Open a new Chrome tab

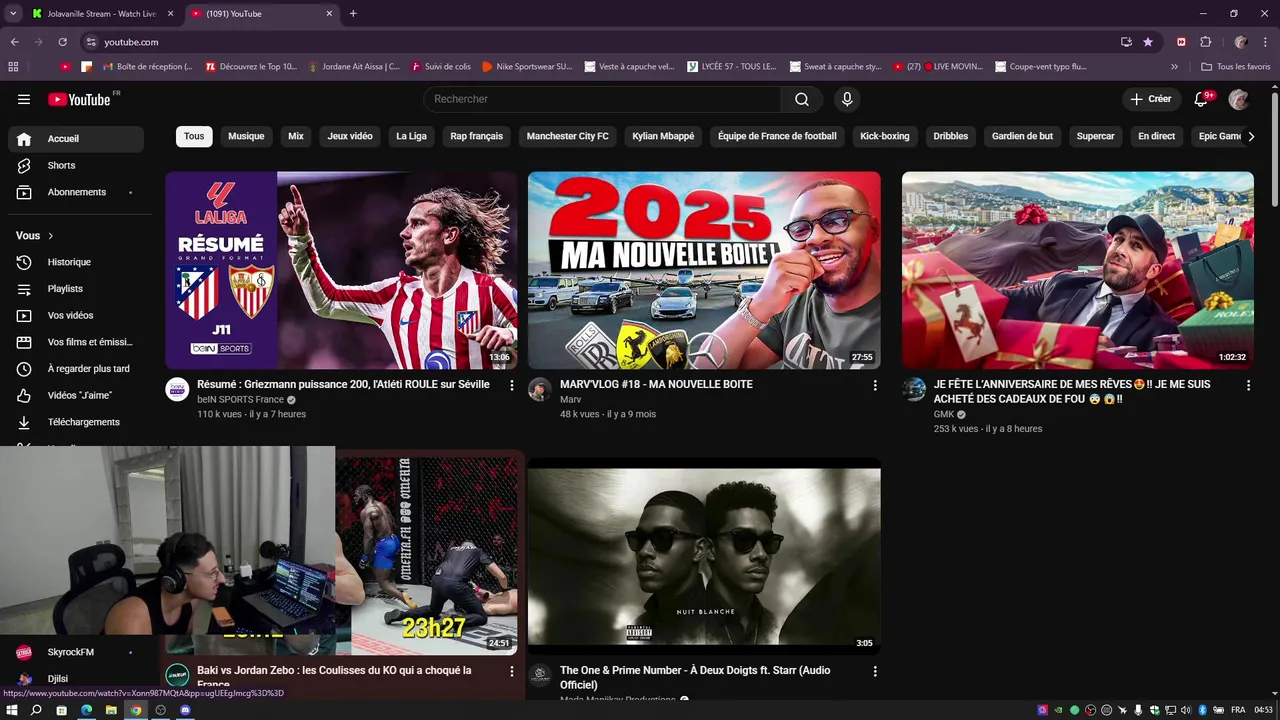coord(353,14)
